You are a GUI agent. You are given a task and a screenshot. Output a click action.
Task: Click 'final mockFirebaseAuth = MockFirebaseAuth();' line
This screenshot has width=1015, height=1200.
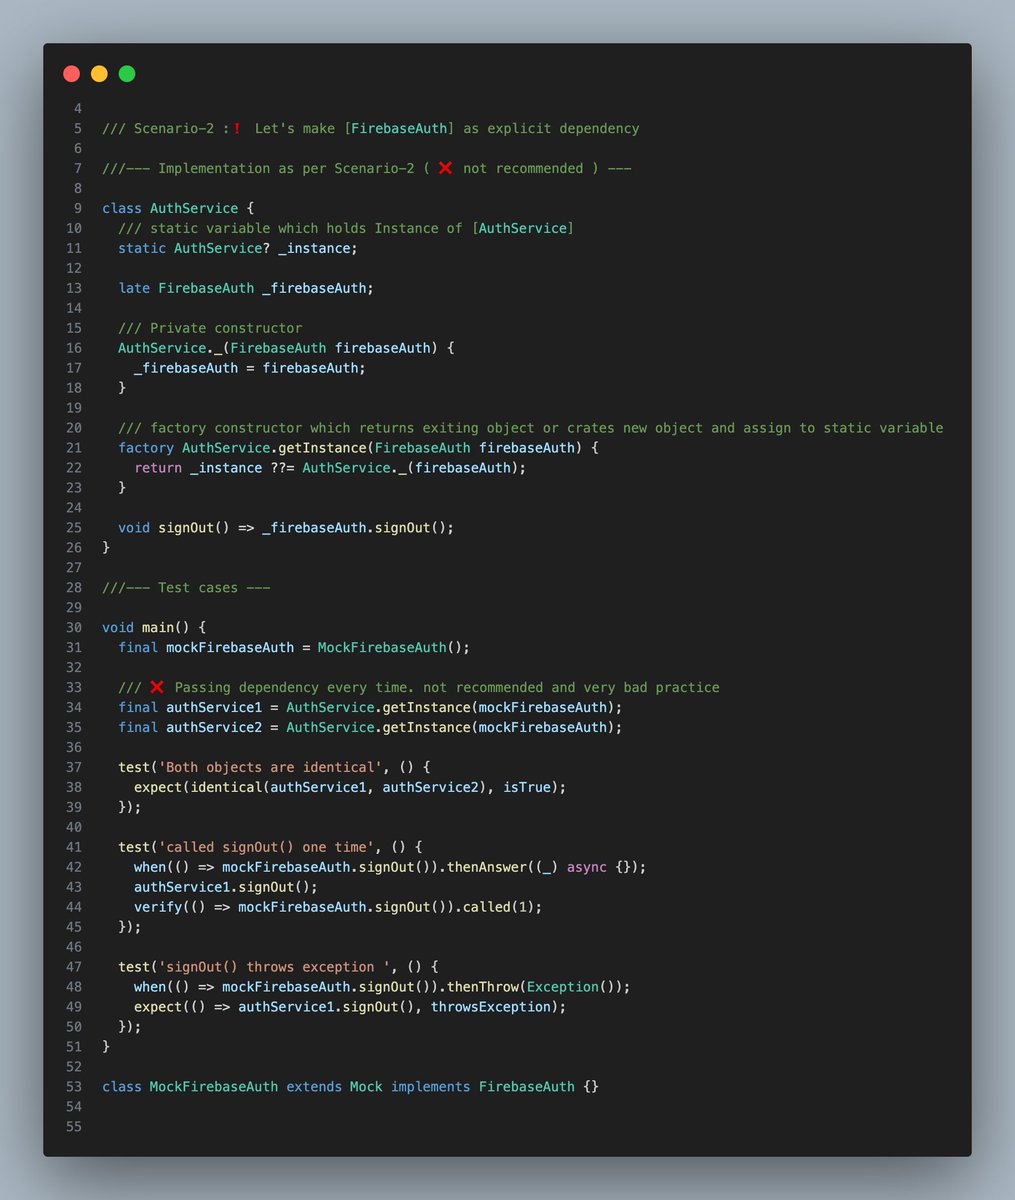(294, 647)
